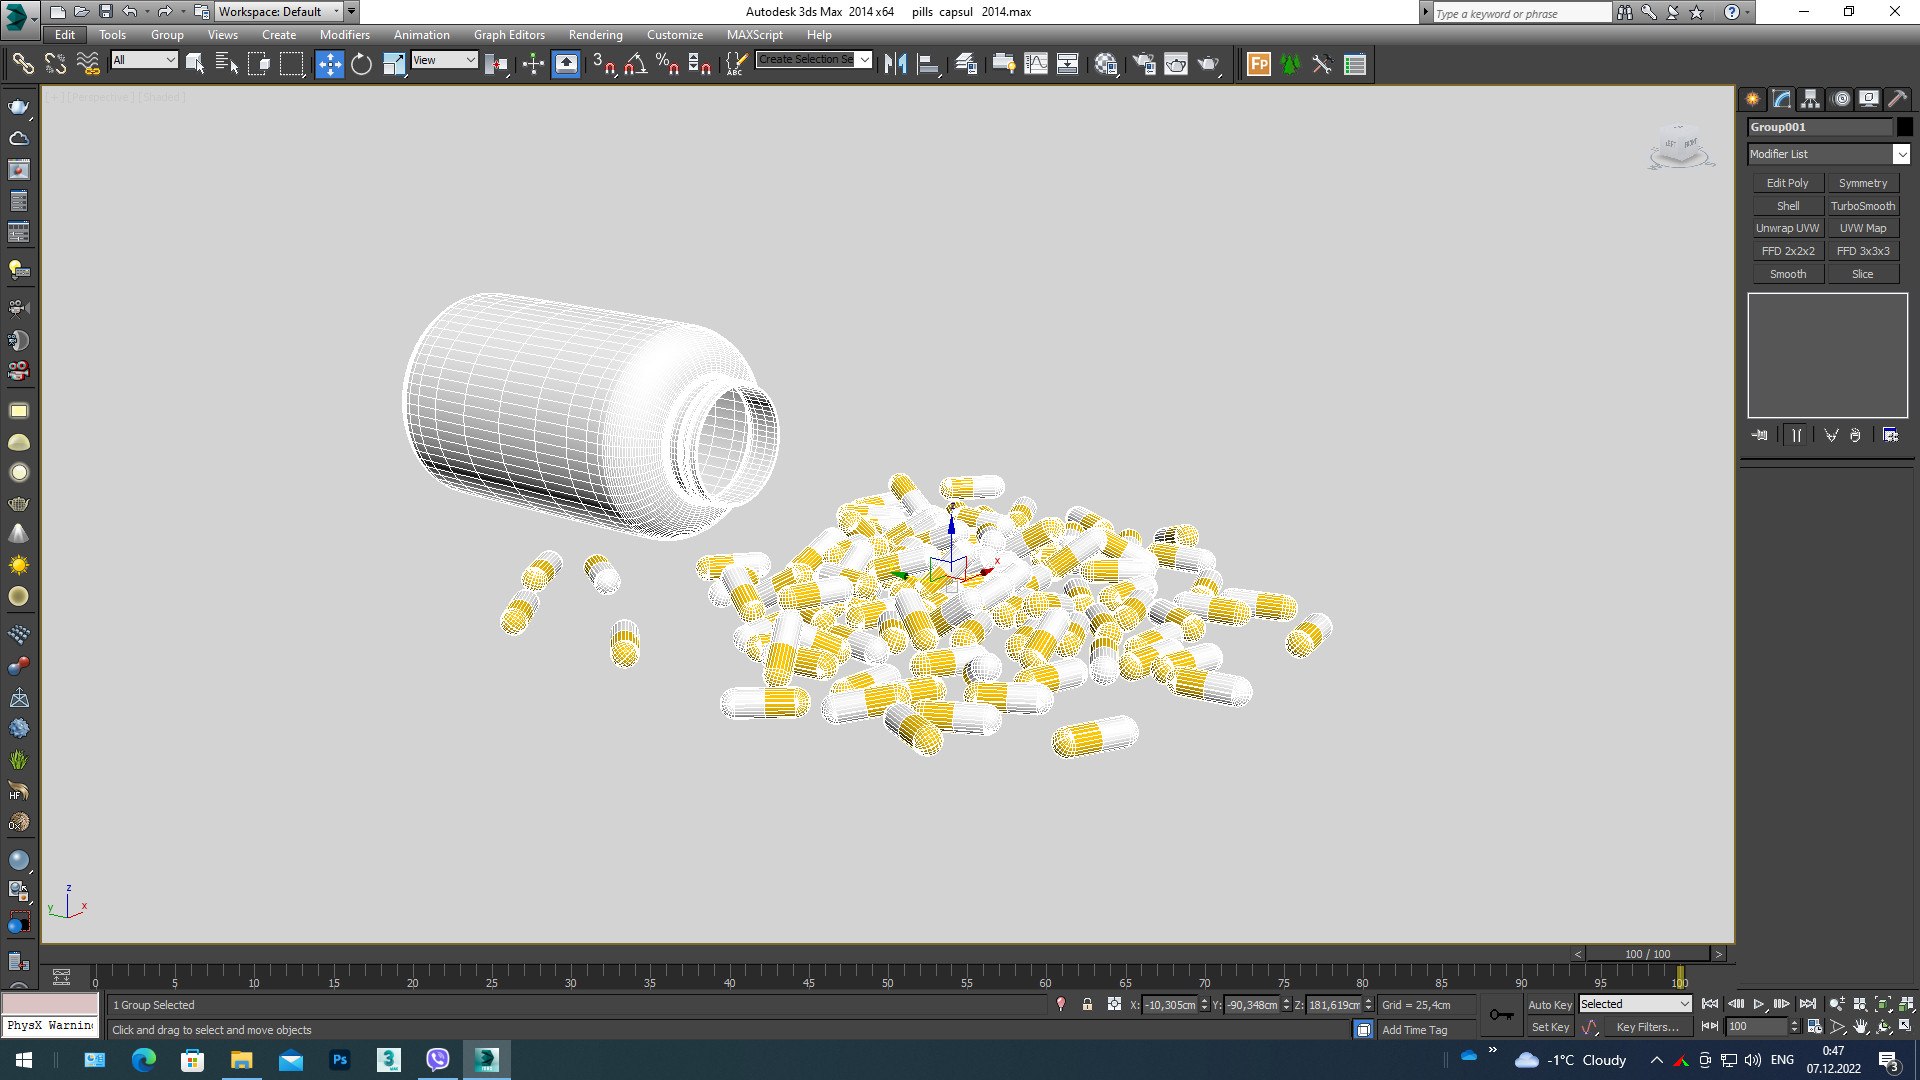Screen dimensions: 1920x1080
Task: Open the Mirror tool
Action: tap(895, 65)
